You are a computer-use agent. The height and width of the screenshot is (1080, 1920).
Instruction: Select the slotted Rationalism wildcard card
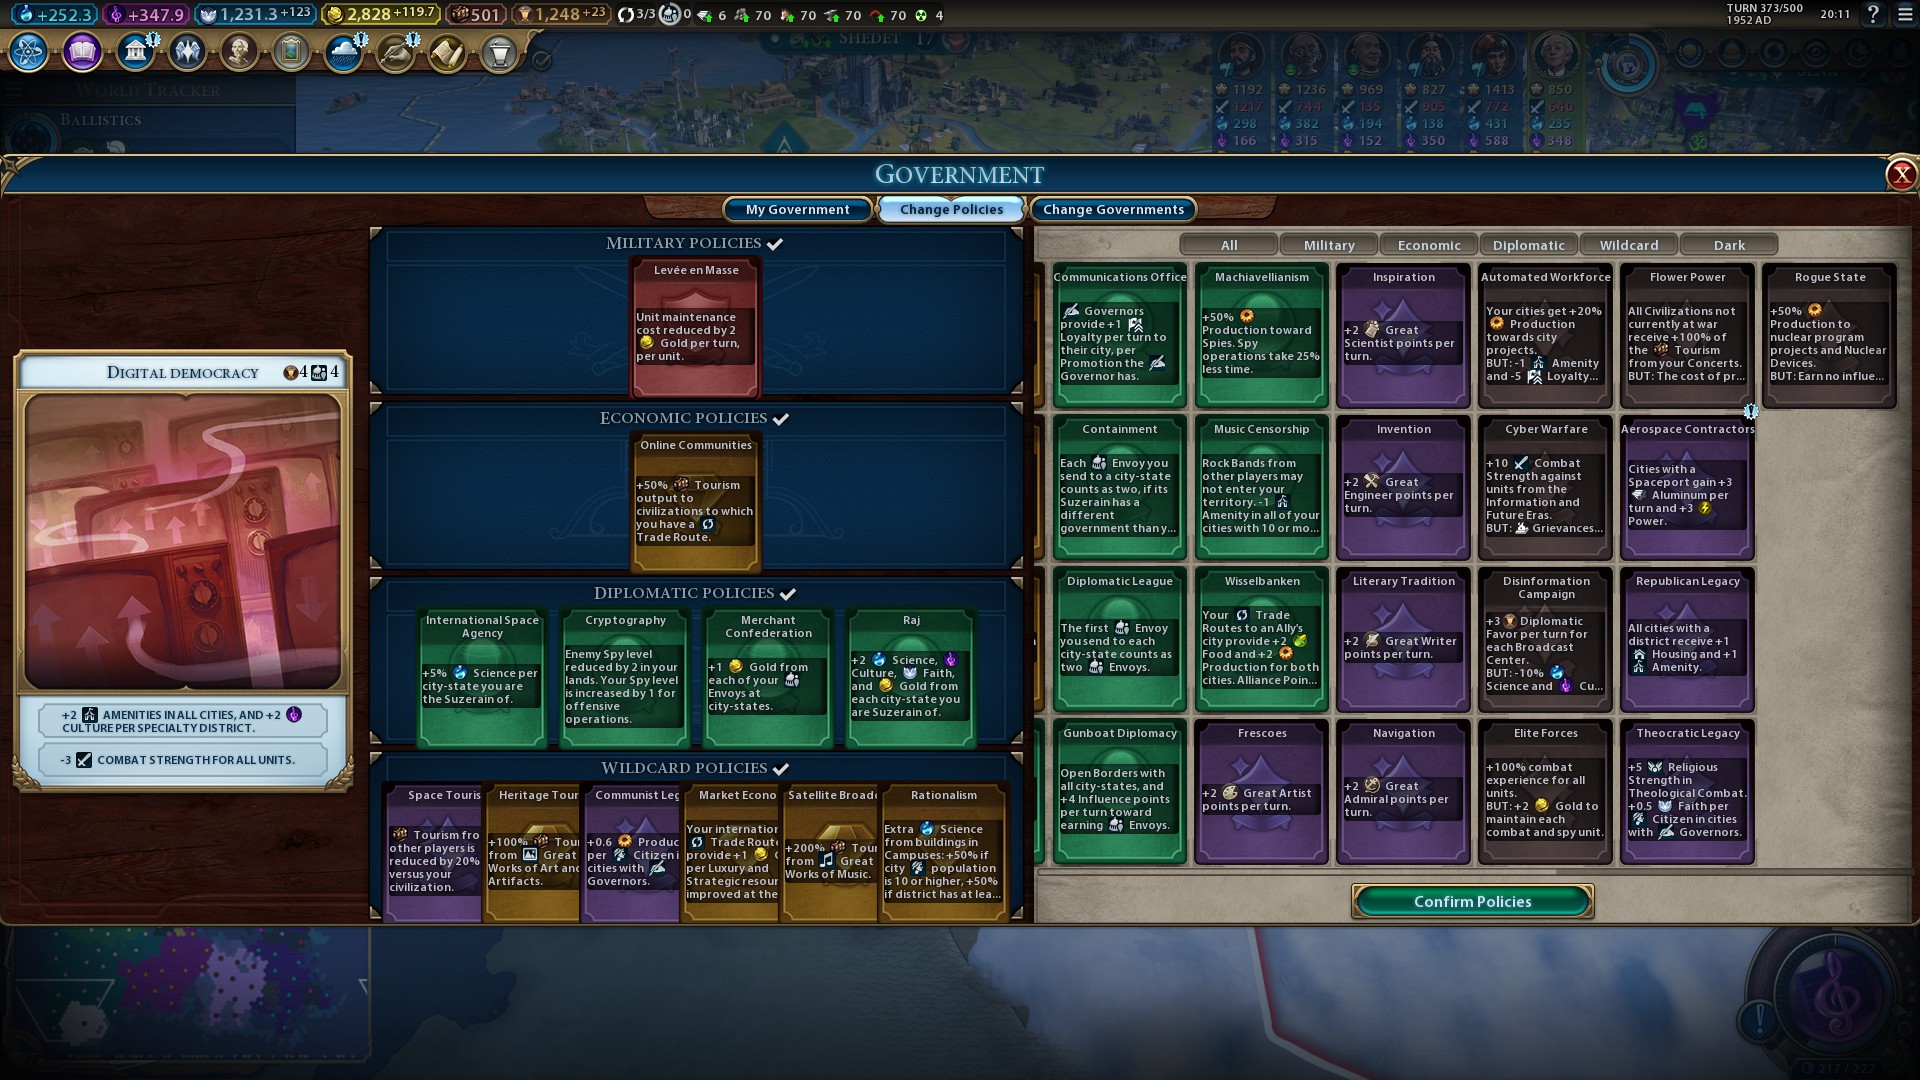[943, 850]
